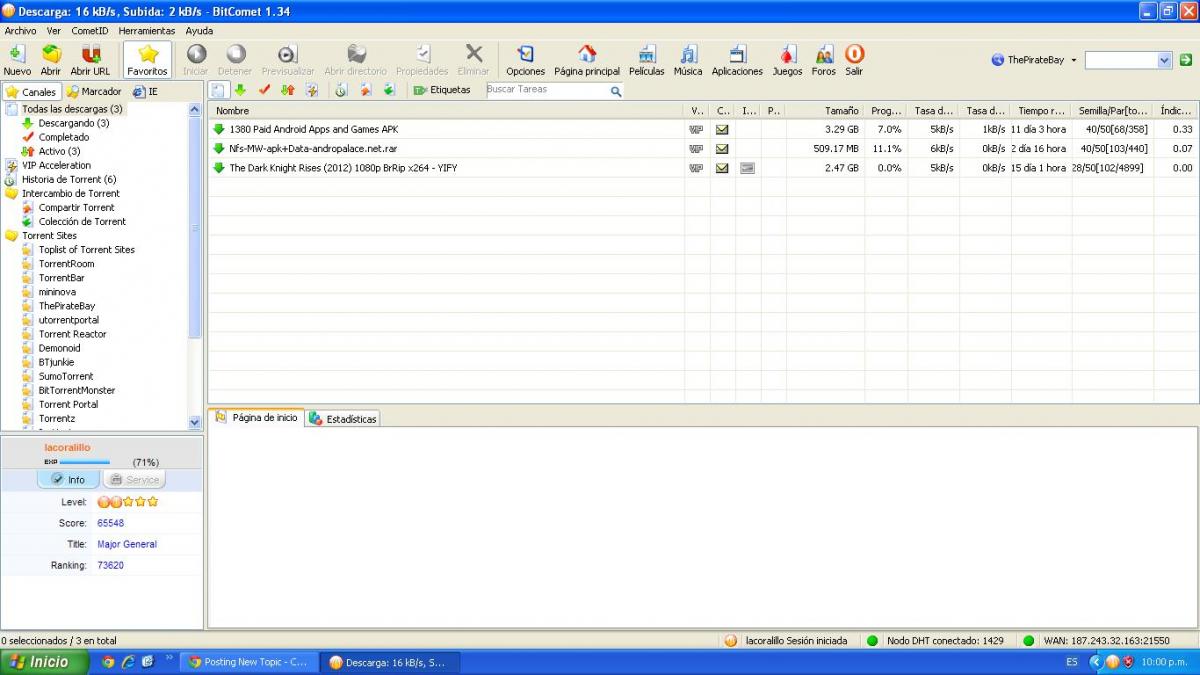Sort by the Tamaño column header

point(825,111)
